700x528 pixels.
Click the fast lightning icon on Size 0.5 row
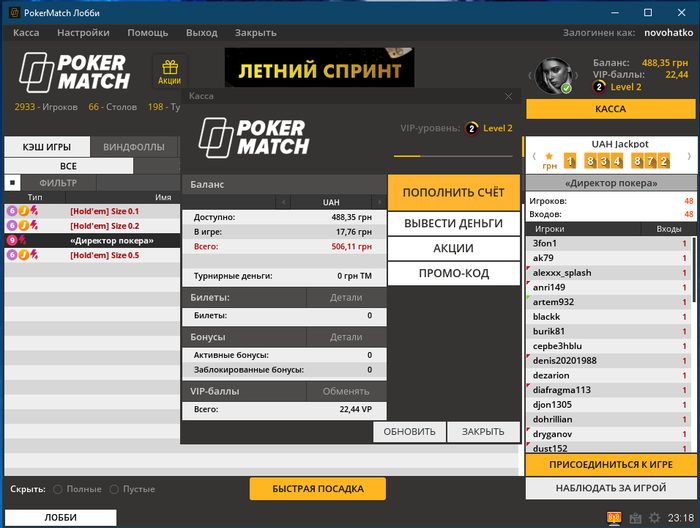coord(34,255)
